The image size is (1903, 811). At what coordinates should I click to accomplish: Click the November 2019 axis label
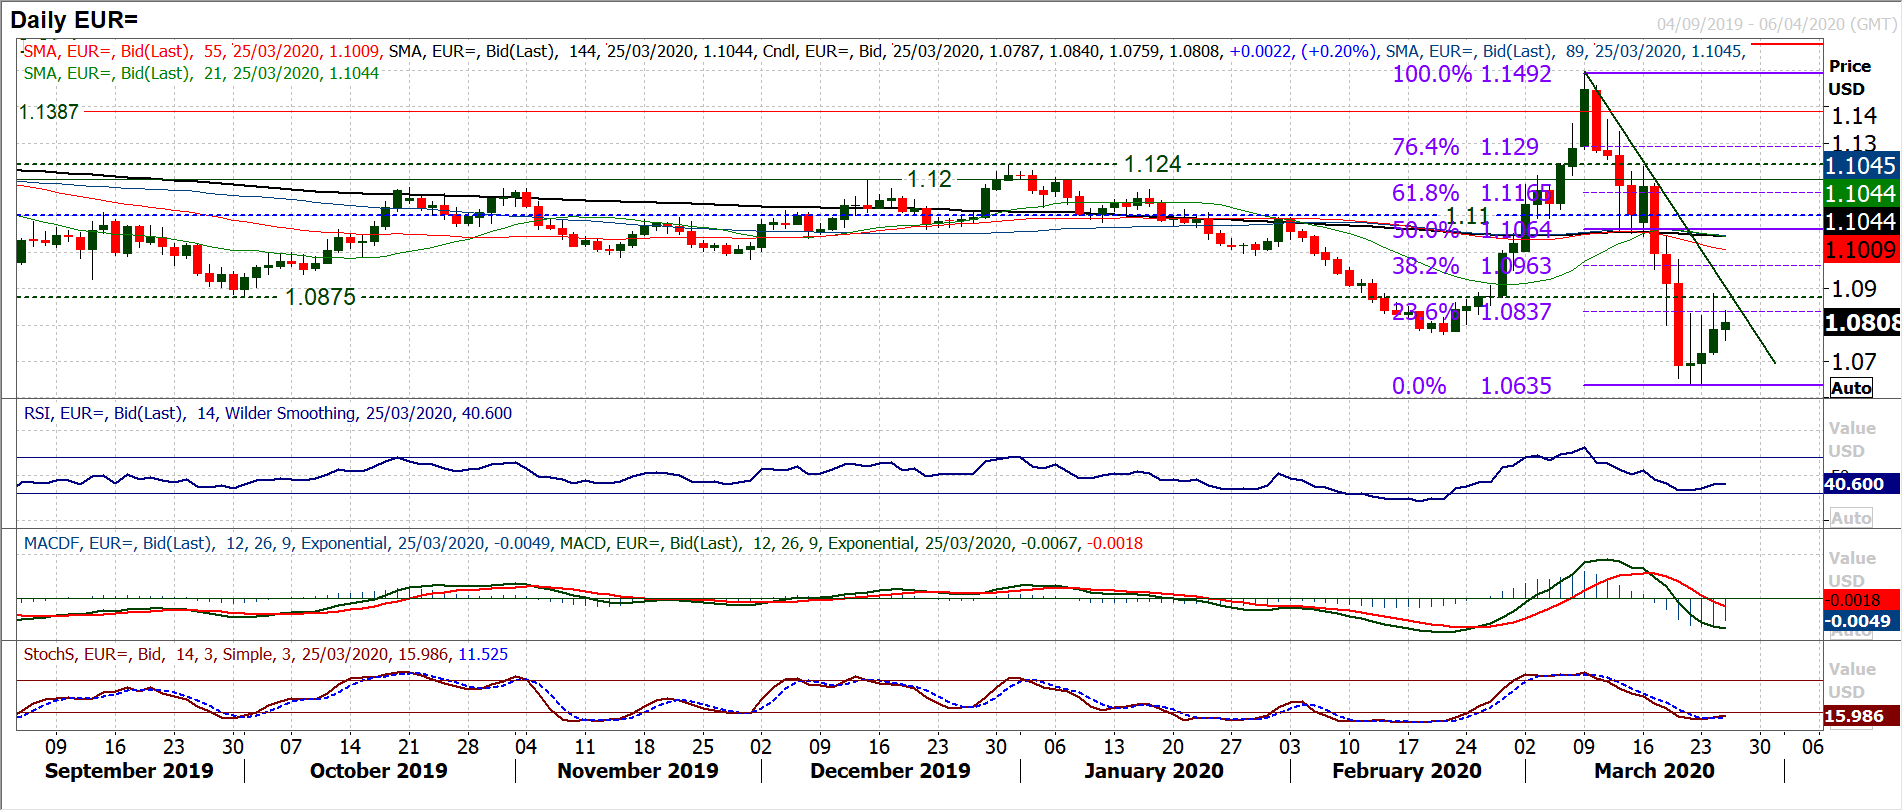point(638,771)
